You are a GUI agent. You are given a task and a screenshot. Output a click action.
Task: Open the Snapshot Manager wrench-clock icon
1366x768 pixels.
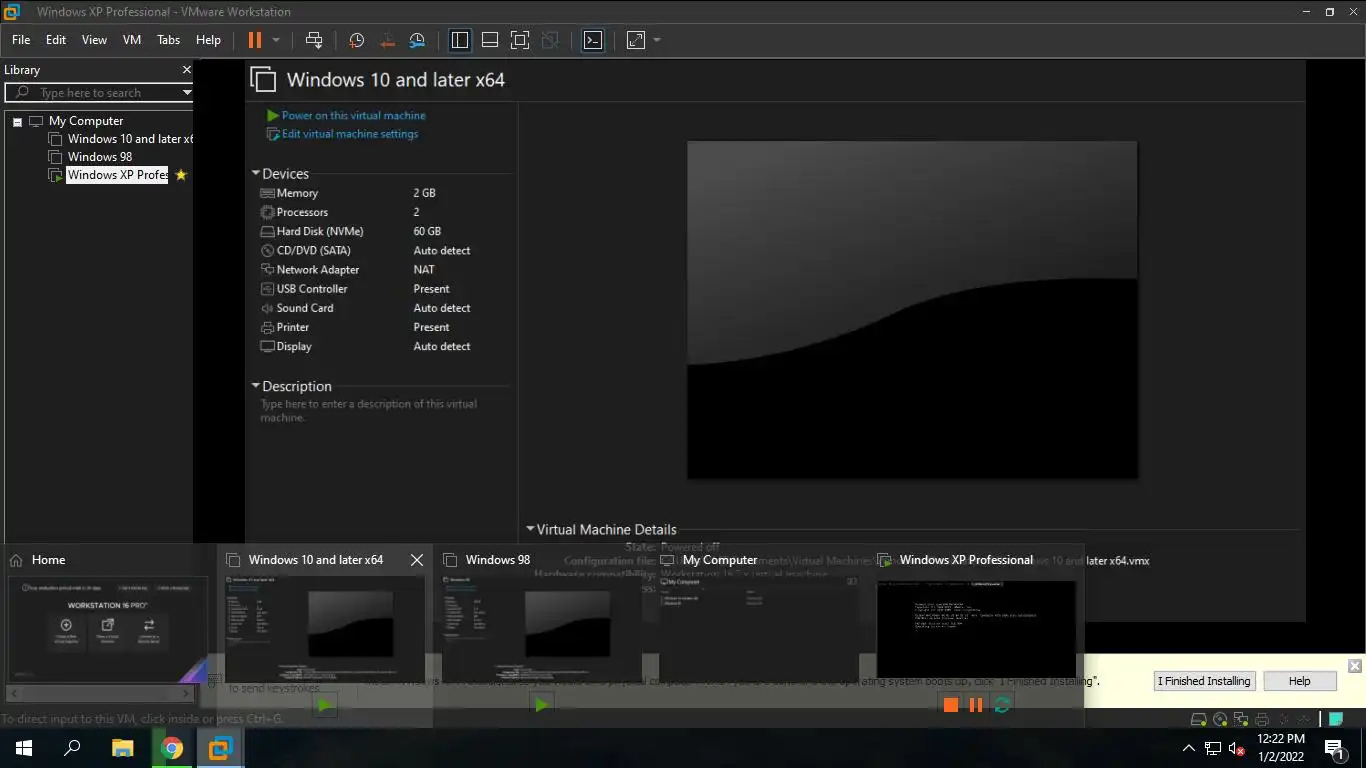417,40
